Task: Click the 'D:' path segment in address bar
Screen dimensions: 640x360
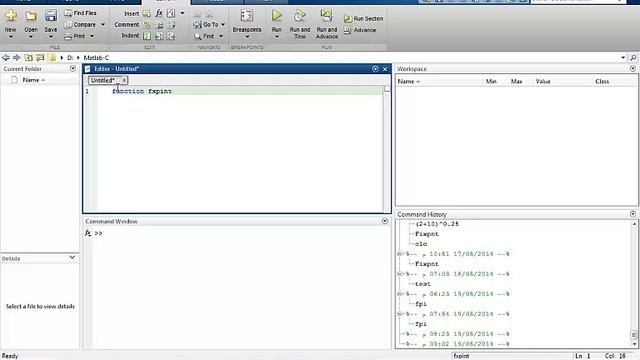Action: (x=70, y=58)
